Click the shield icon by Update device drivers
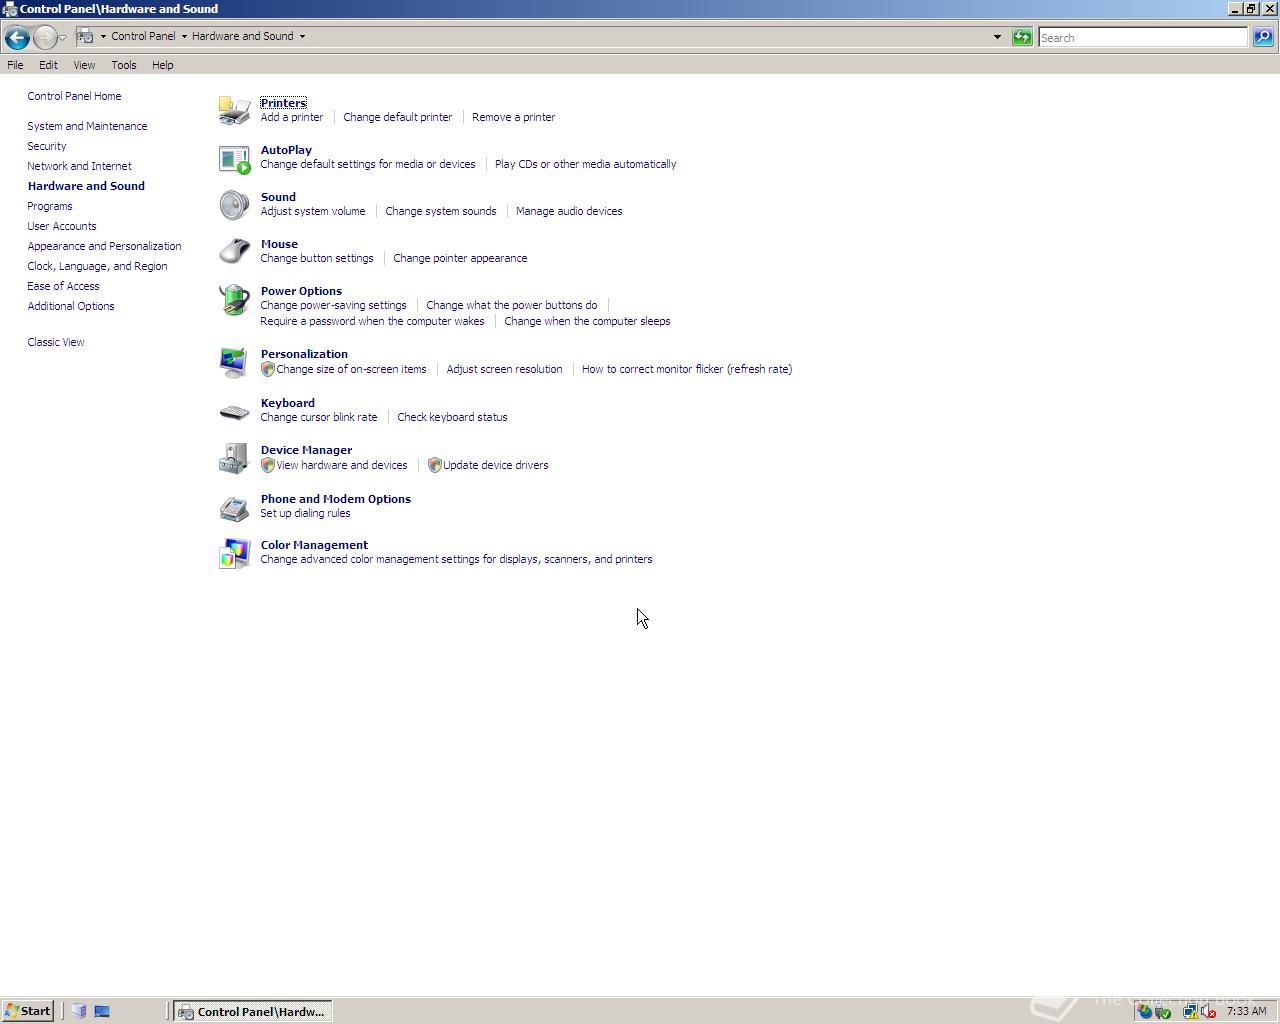This screenshot has height=1024, width=1280. [434, 465]
